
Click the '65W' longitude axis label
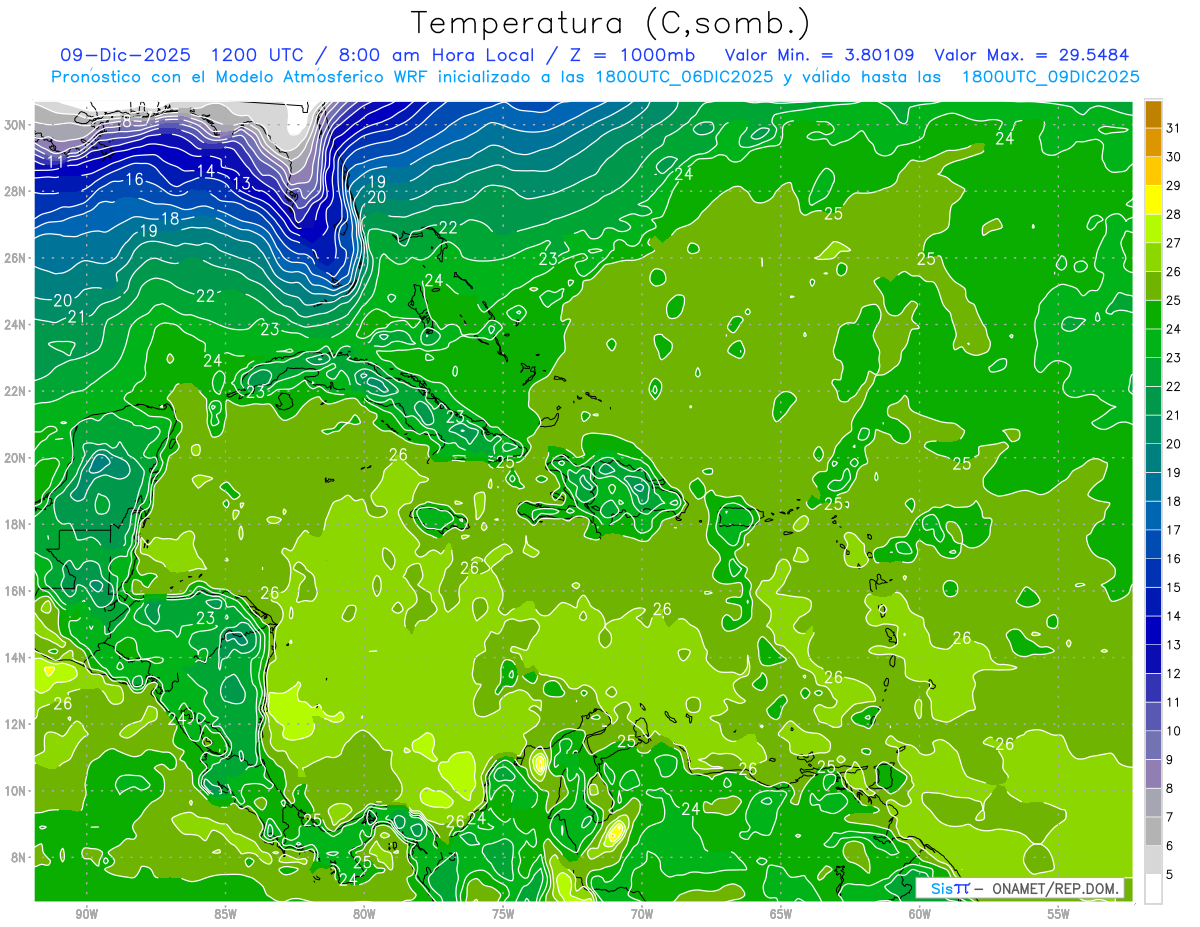(781, 914)
